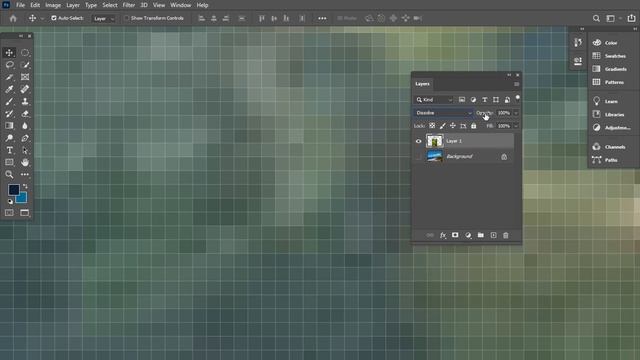Toggle the Auto-Select checkbox

[53, 18]
